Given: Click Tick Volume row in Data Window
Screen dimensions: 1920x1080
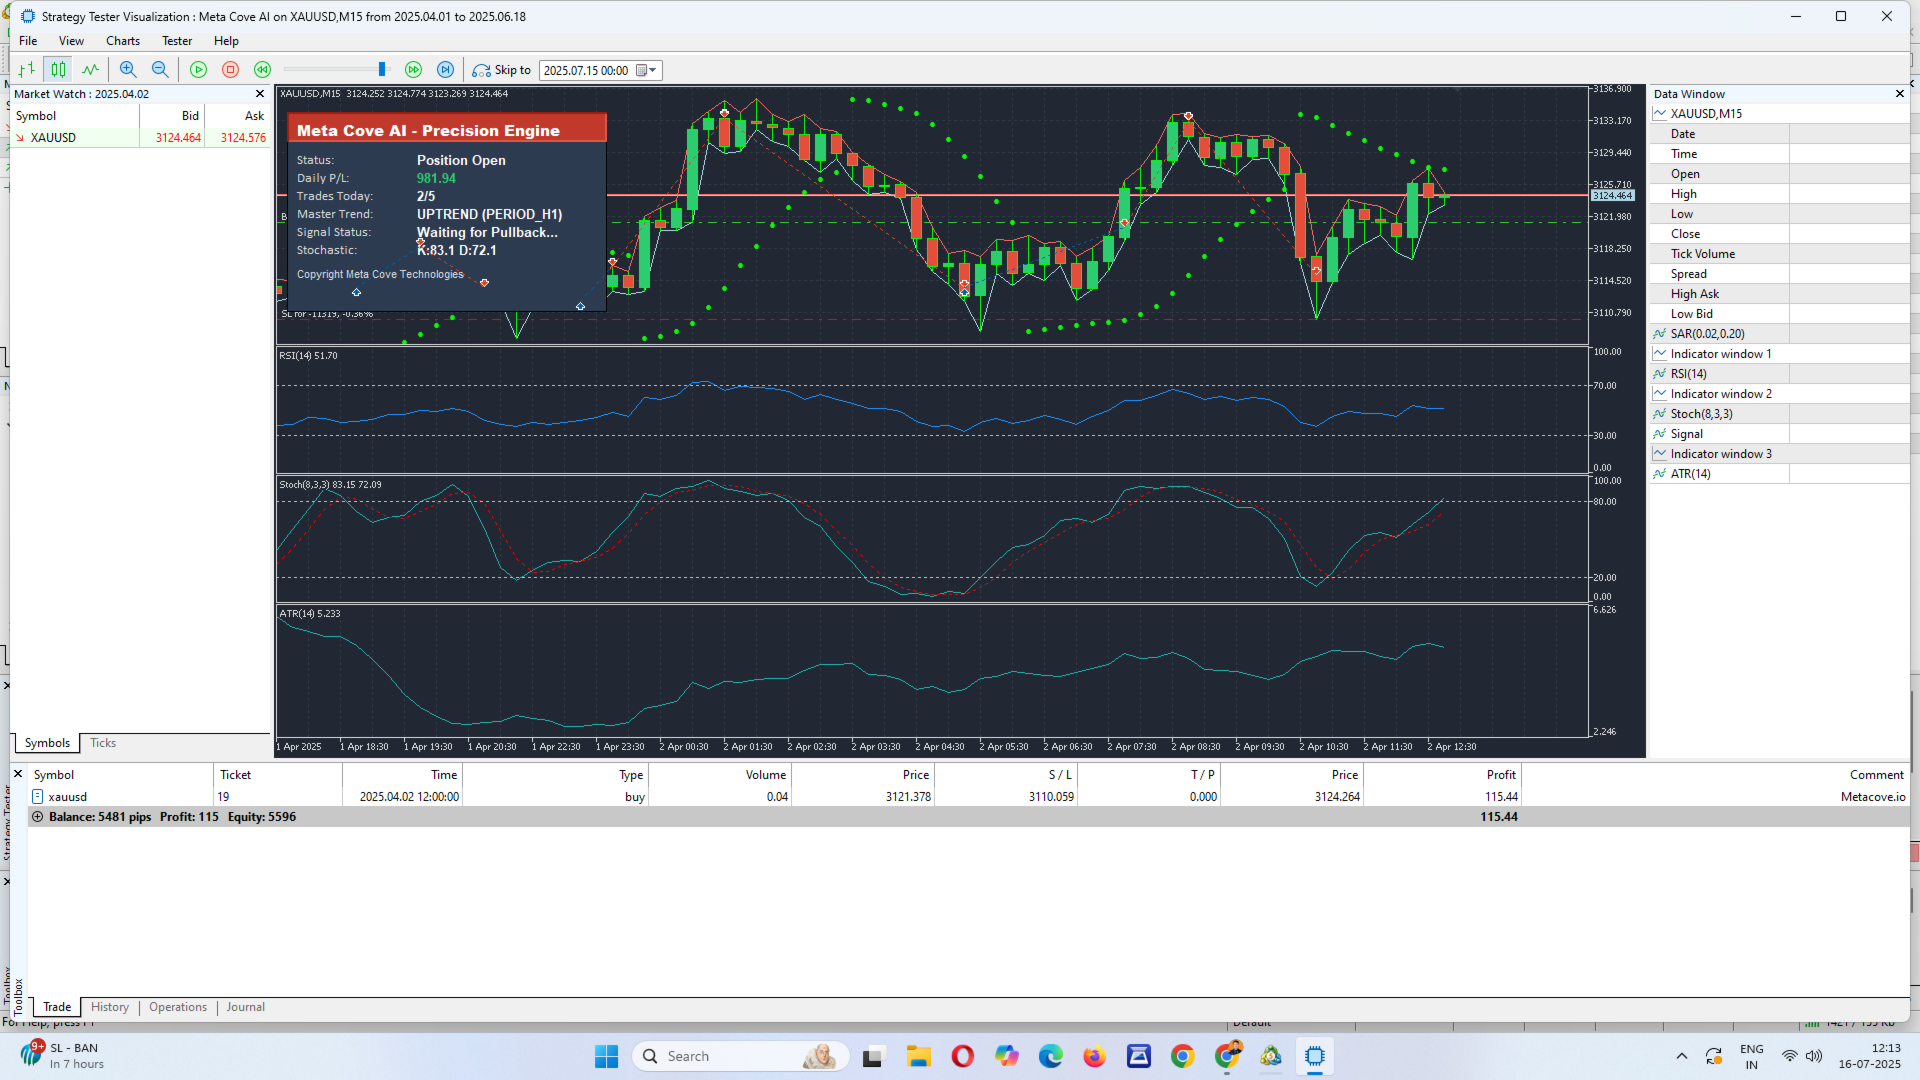Looking at the screenshot, I should point(1779,254).
